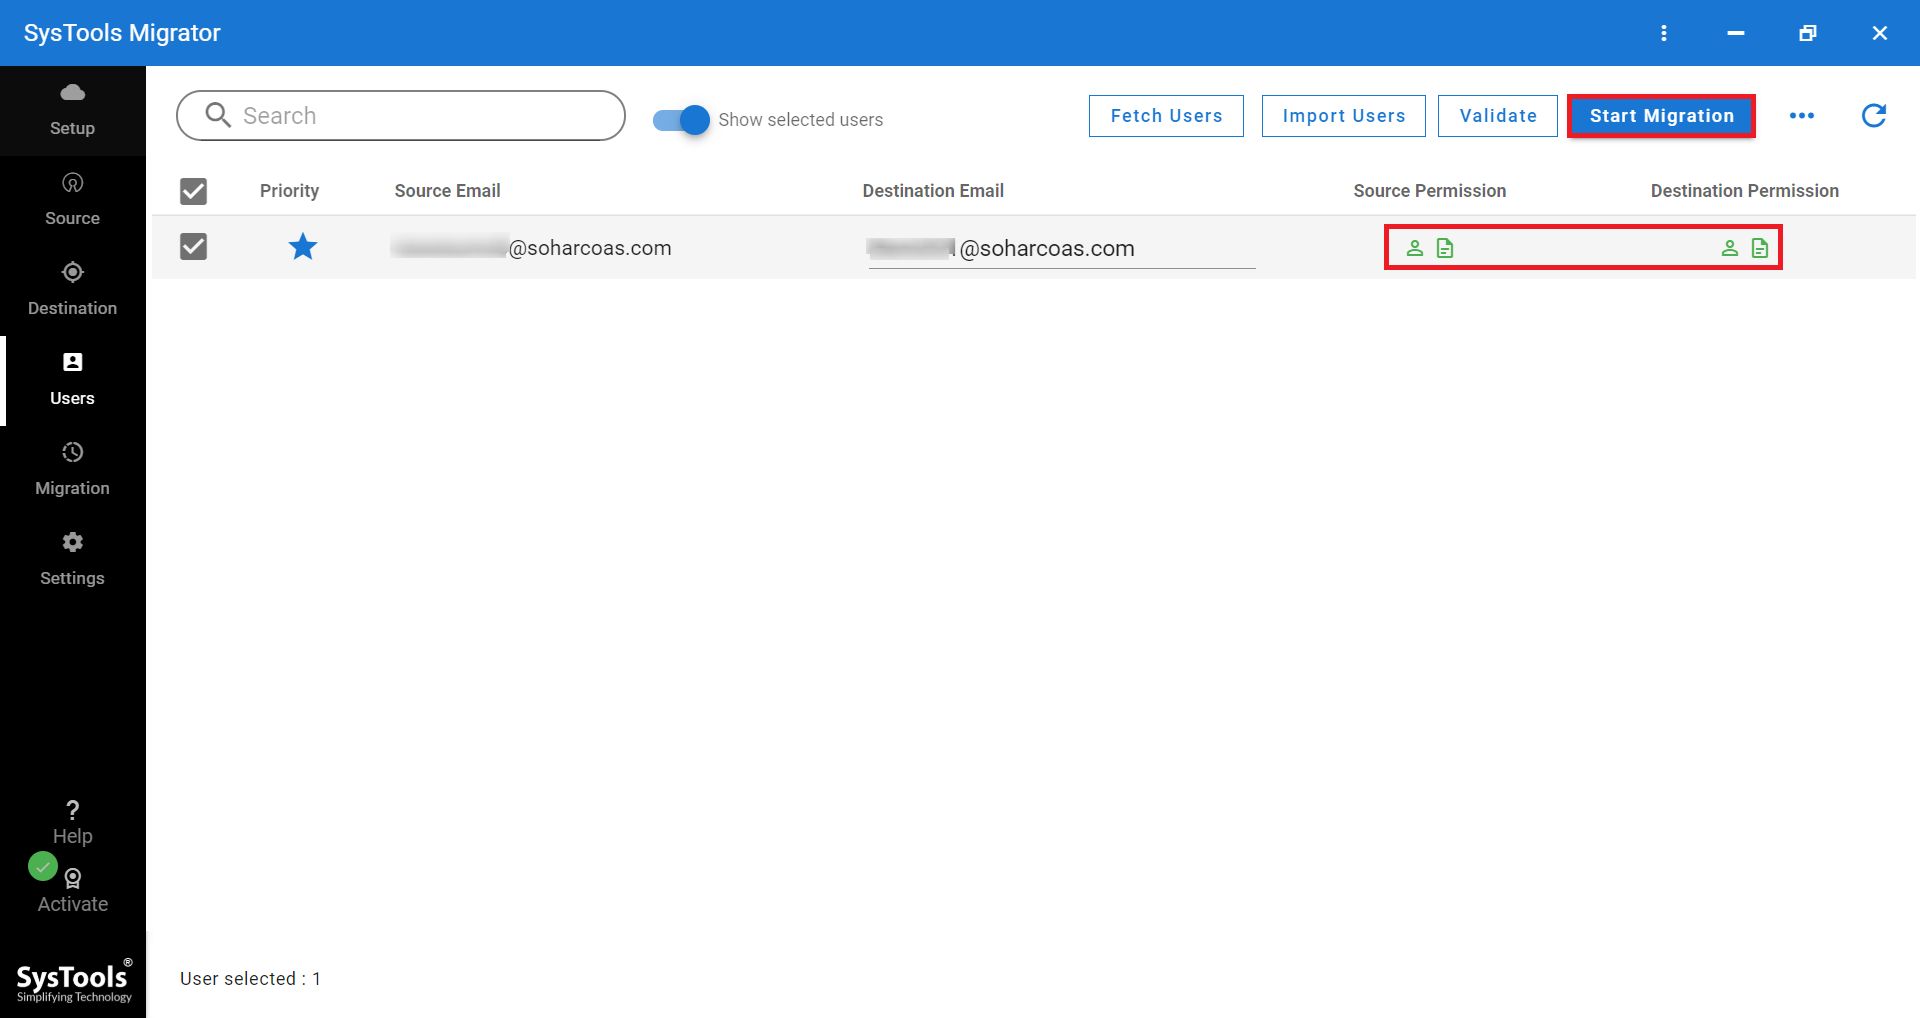1920x1018 pixels.
Task: Go to the Setup section
Action: 72,110
